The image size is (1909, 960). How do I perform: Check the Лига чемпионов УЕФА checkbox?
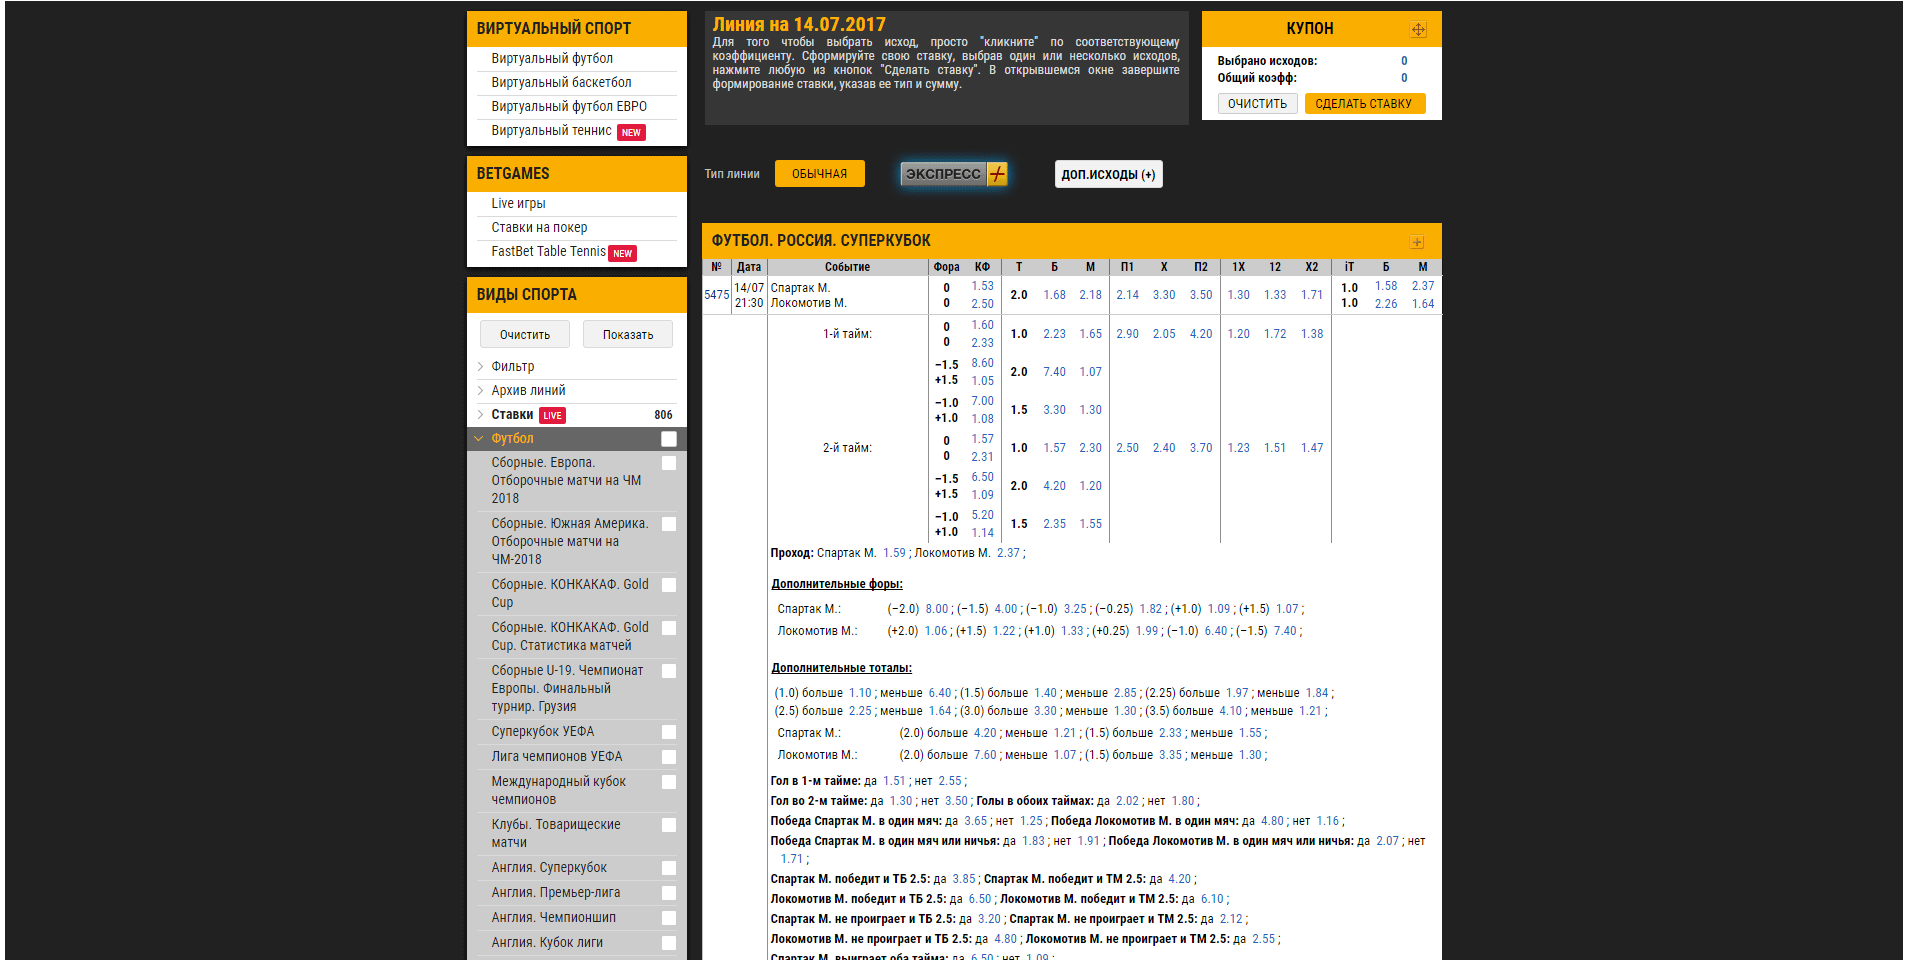(x=669, y=757)
